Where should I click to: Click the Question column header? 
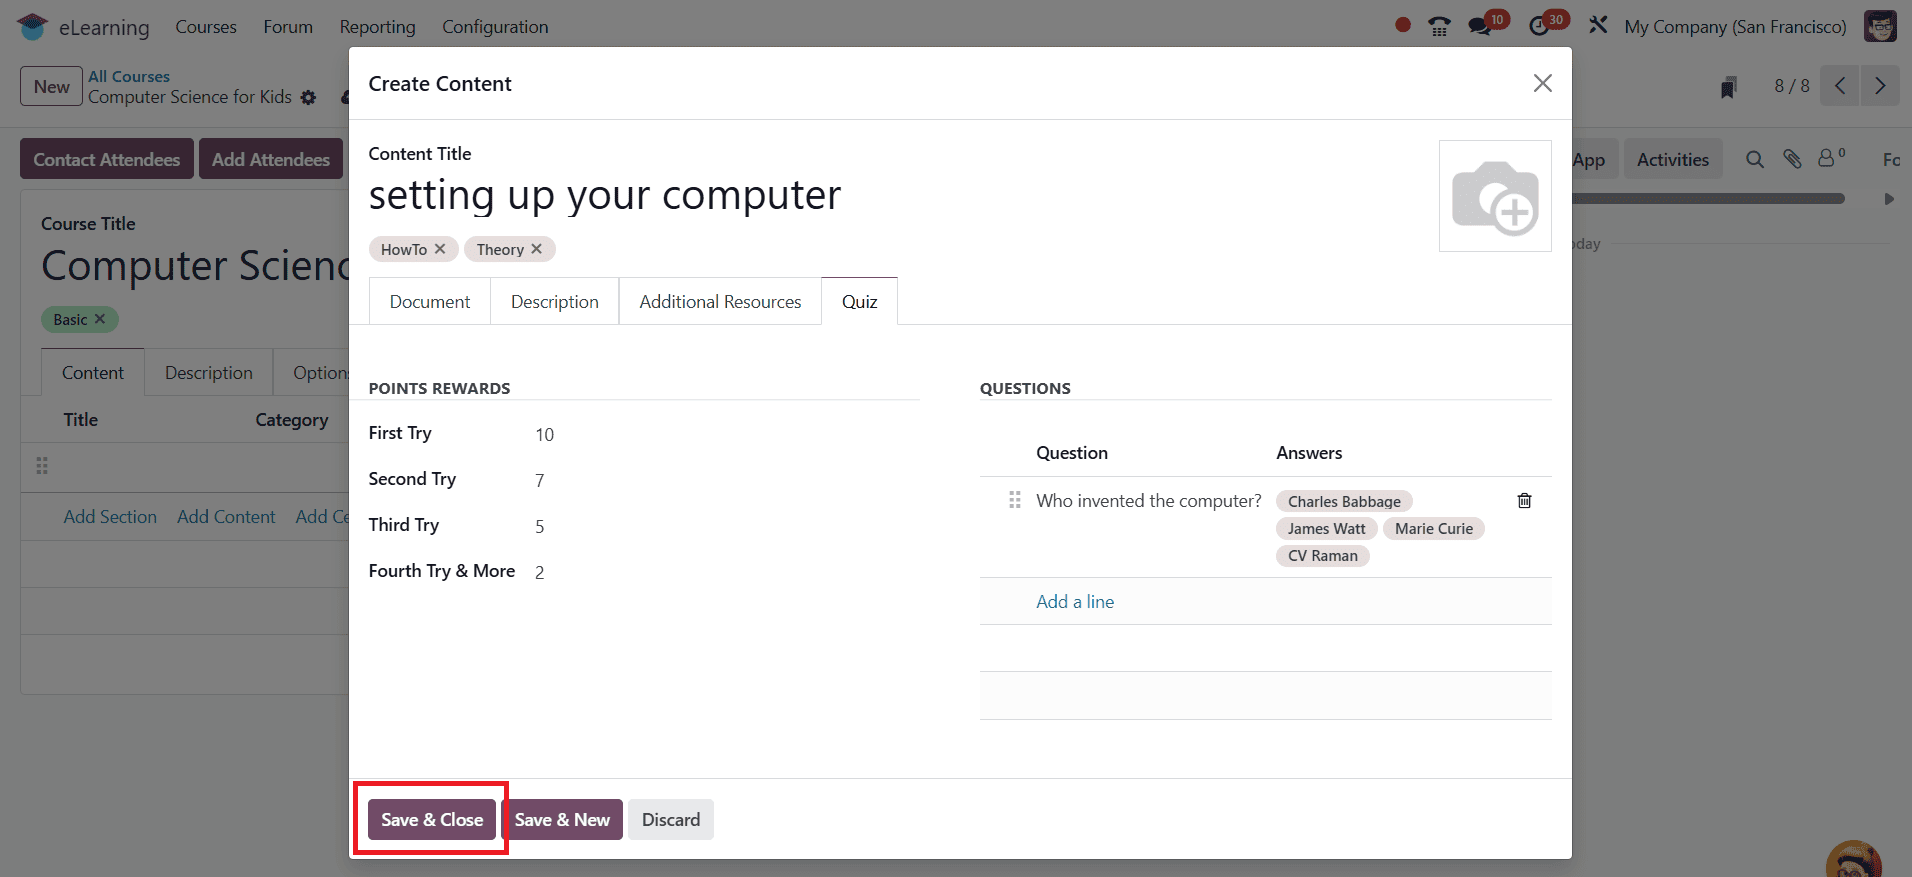(x=1072, y=453)
